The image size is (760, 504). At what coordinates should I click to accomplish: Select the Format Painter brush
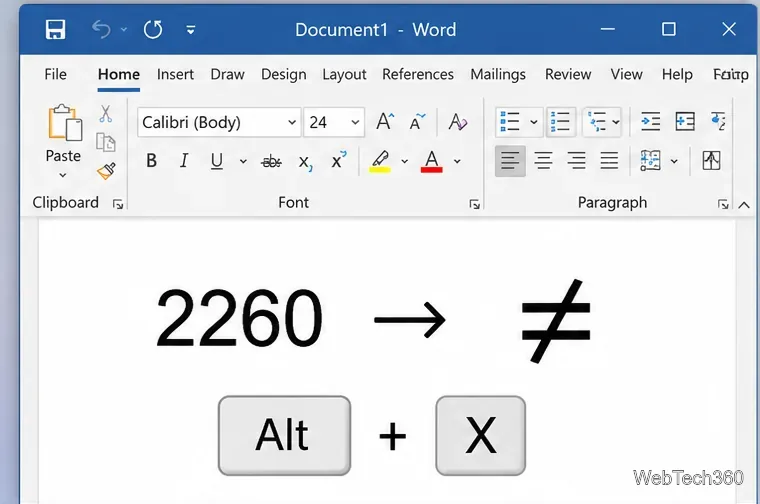[106, 171]
